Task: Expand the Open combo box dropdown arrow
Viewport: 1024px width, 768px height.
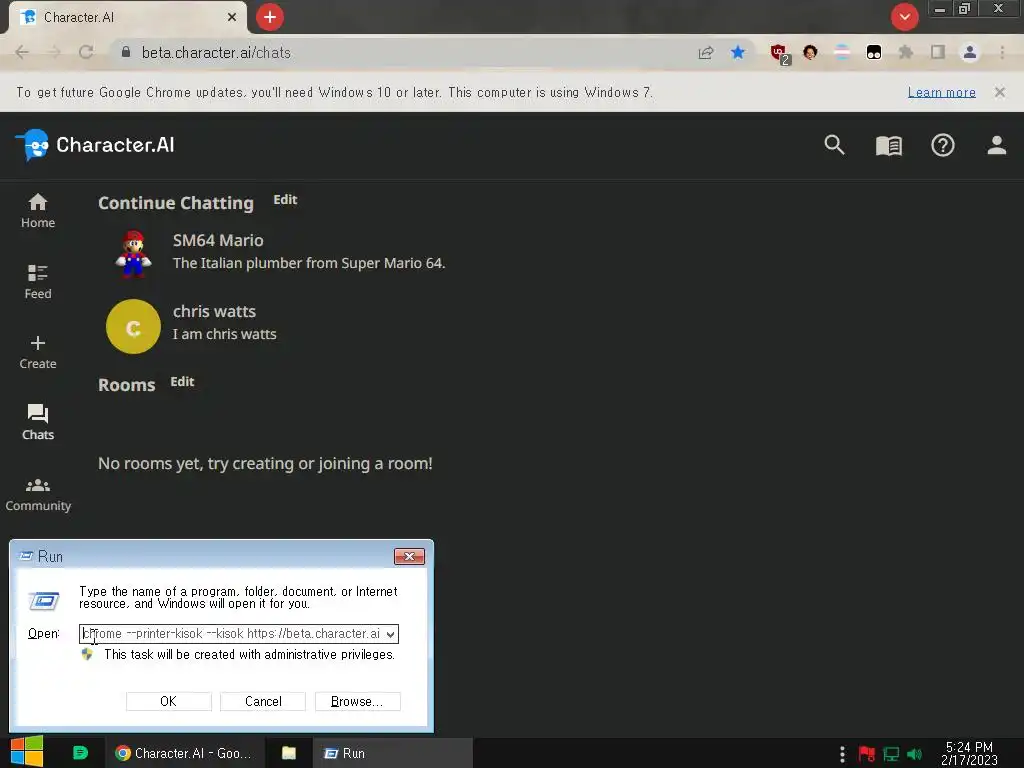Action: (x=391, y=634)
